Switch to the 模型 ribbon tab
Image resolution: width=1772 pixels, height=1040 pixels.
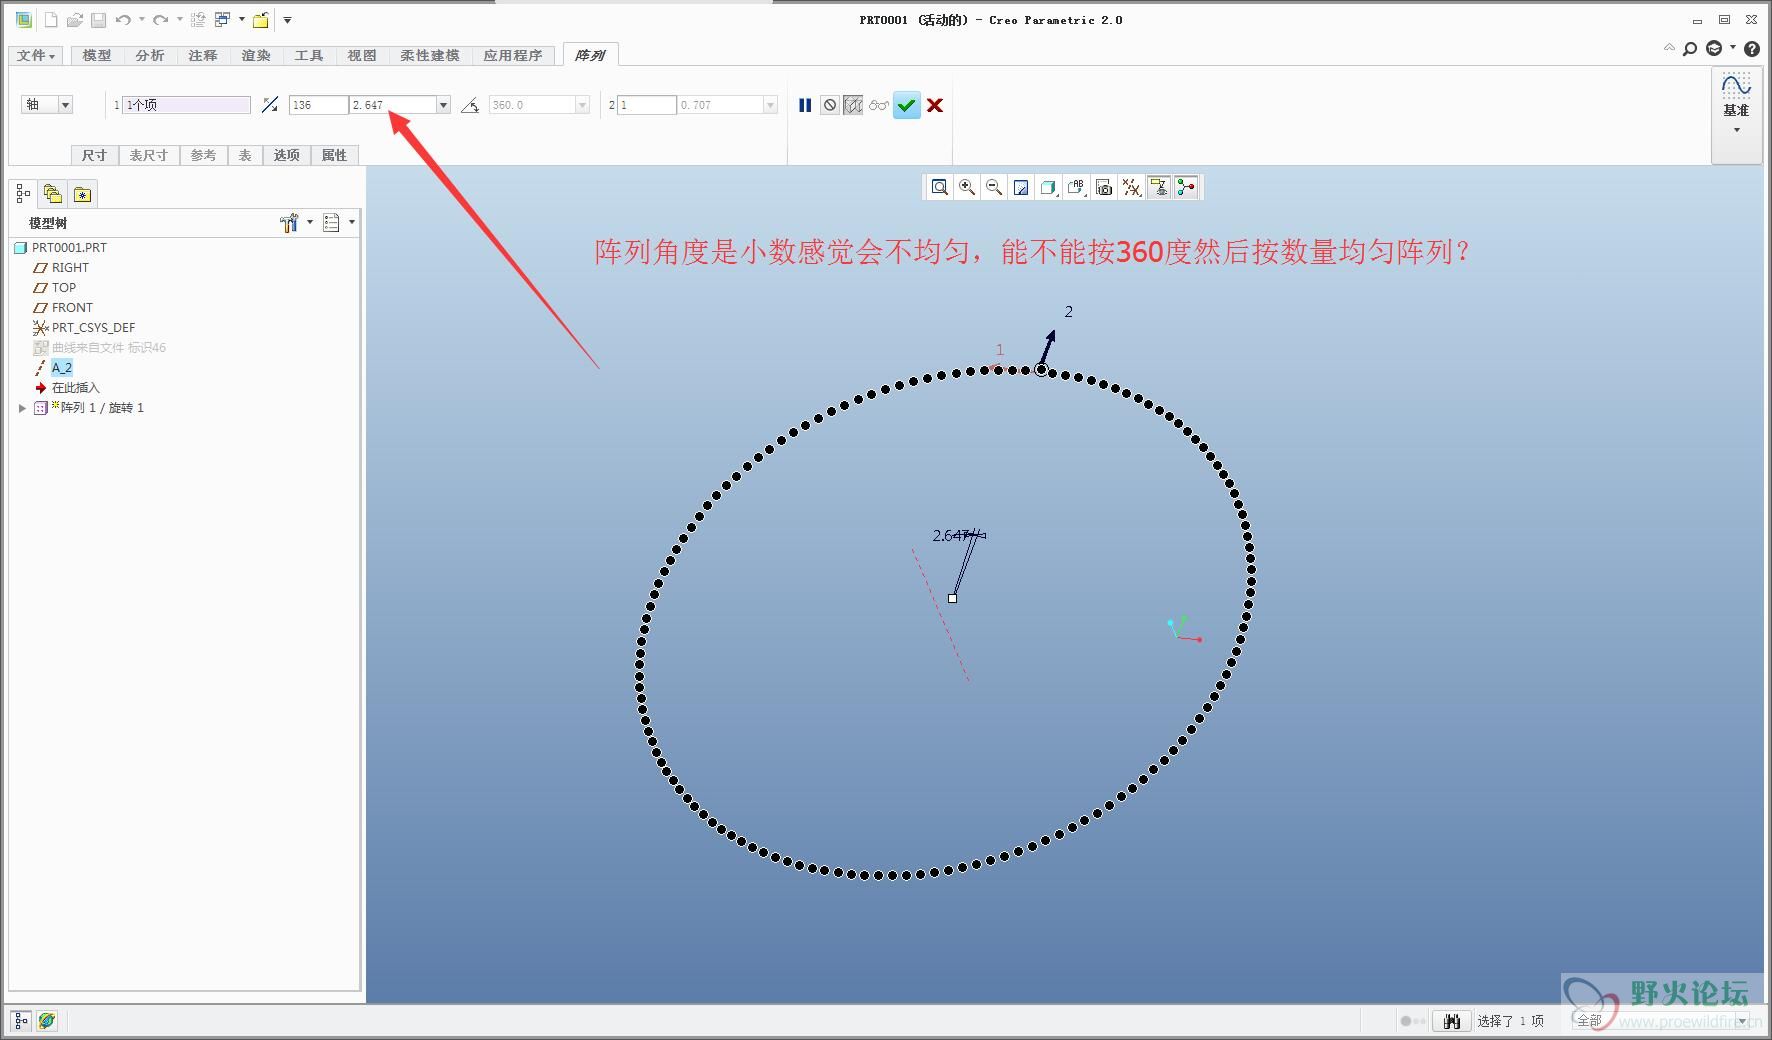[x=97, y=56]
